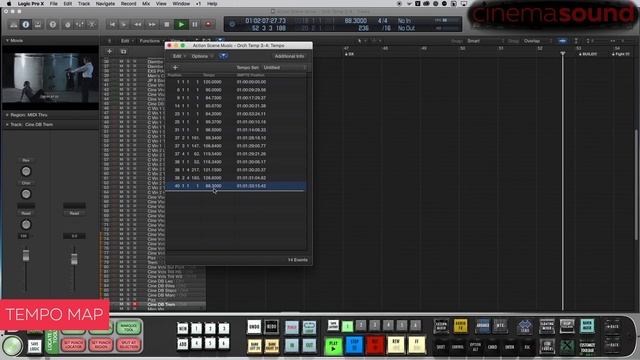The image size is (640, 360).
Task: Click the green X button in the controller
Action: pyautogui.click(x=567, y=347)
